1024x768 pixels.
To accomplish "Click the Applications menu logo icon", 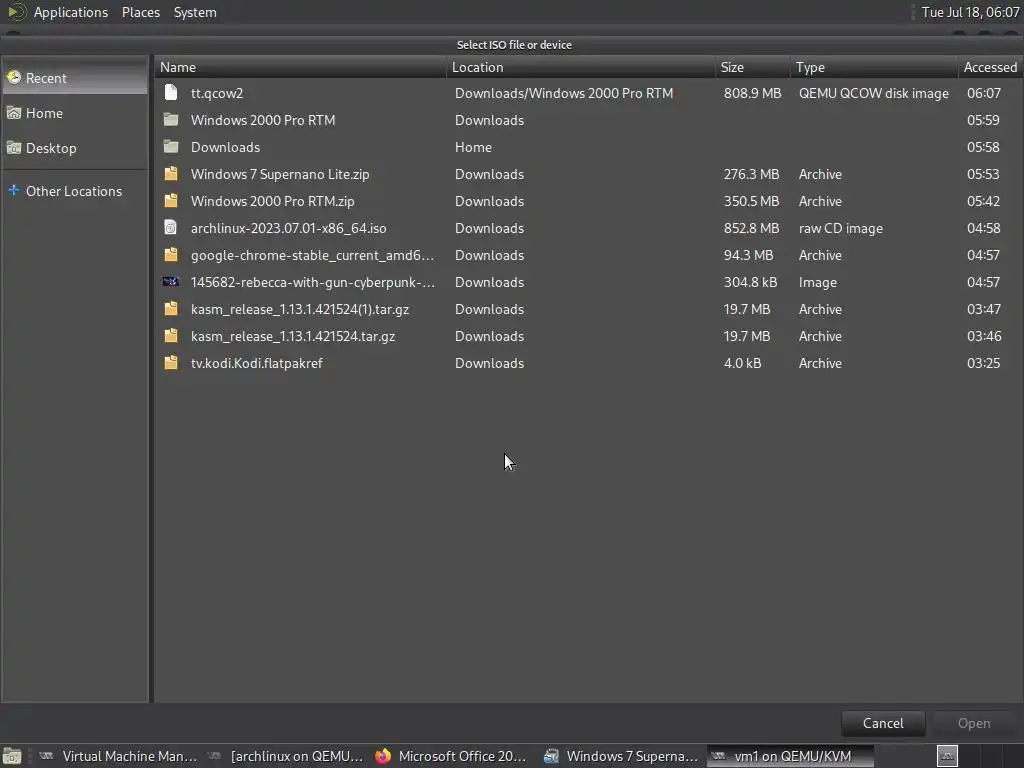I will [x=16, y=12].
